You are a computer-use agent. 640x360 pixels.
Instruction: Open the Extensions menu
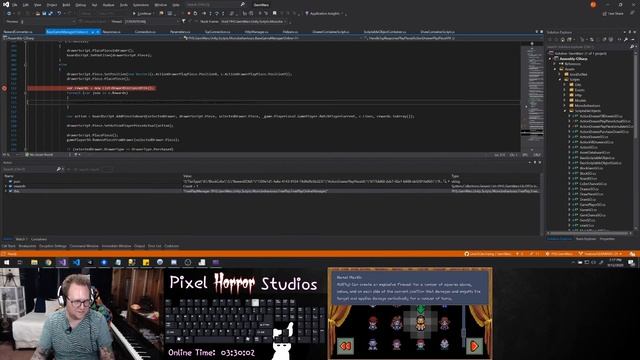[141, 5]
